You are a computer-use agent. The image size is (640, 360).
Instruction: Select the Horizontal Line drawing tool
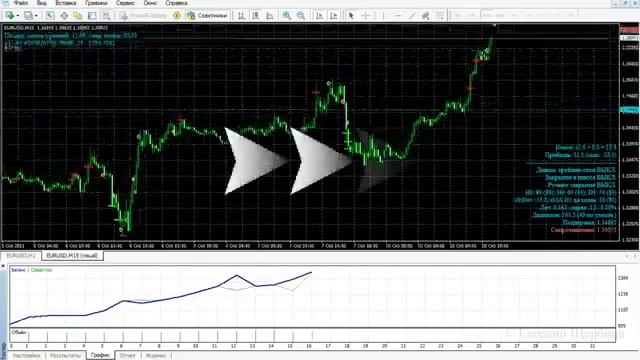coord(398,16)
